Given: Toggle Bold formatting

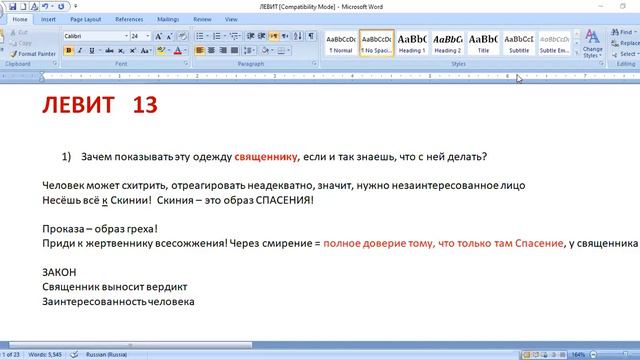Looking at the screenshot, I should pos(69,51).
